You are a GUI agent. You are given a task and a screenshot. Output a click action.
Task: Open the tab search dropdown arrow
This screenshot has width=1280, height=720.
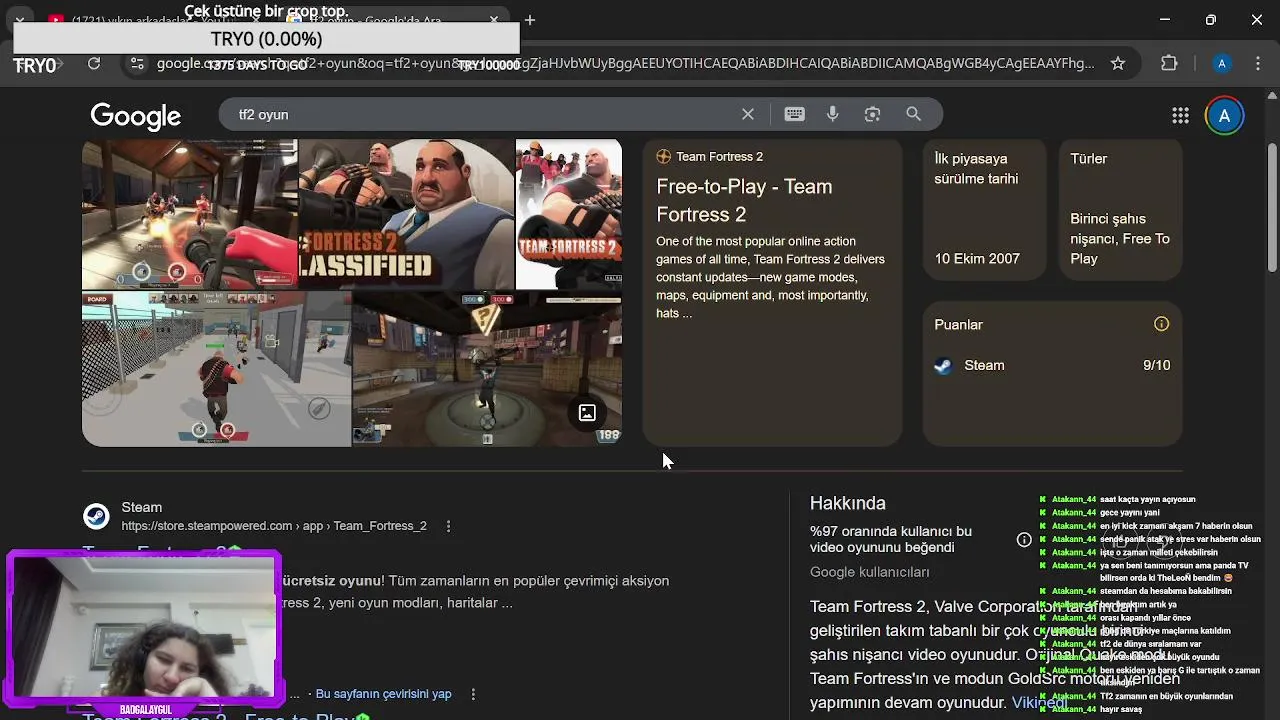[19, 20]
